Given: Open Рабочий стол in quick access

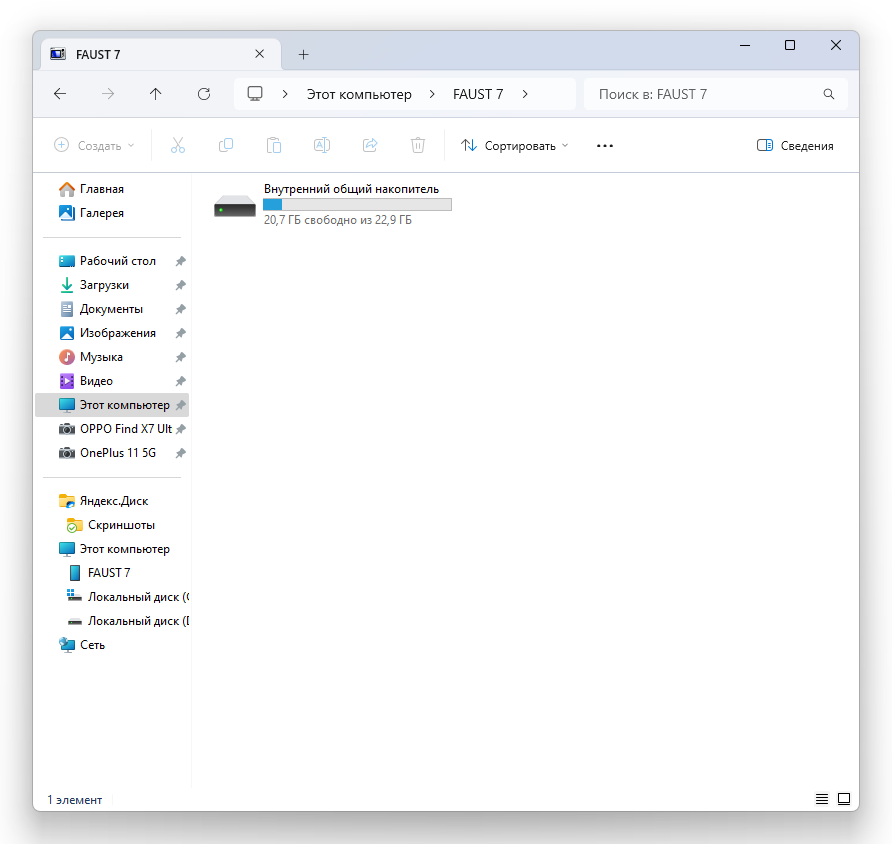Looking at the screenshot, I should click(x=117, y=261).
